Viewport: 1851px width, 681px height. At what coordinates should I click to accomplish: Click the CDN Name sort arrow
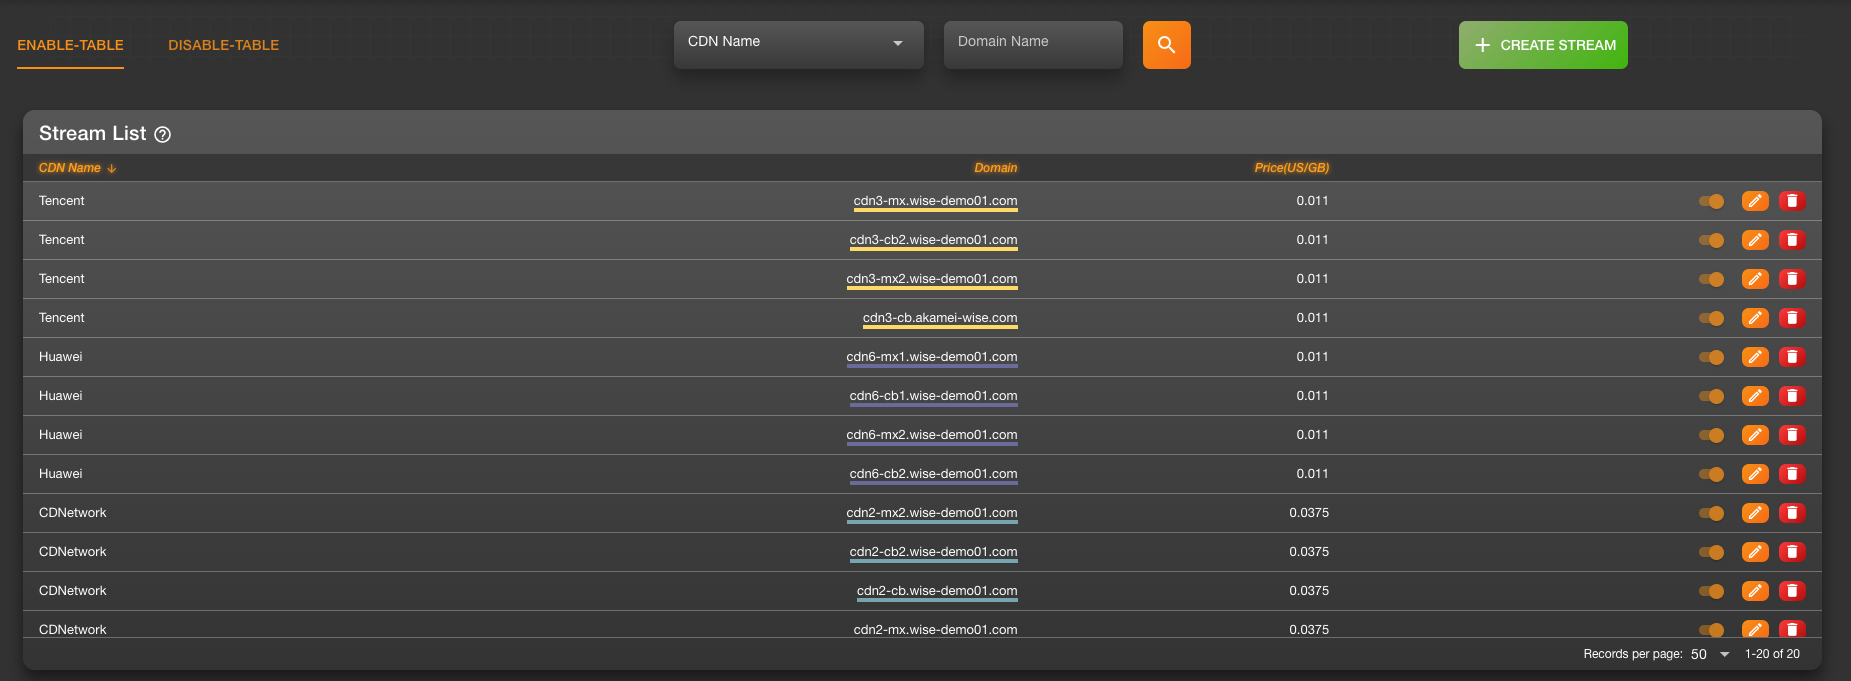point(111,168)
